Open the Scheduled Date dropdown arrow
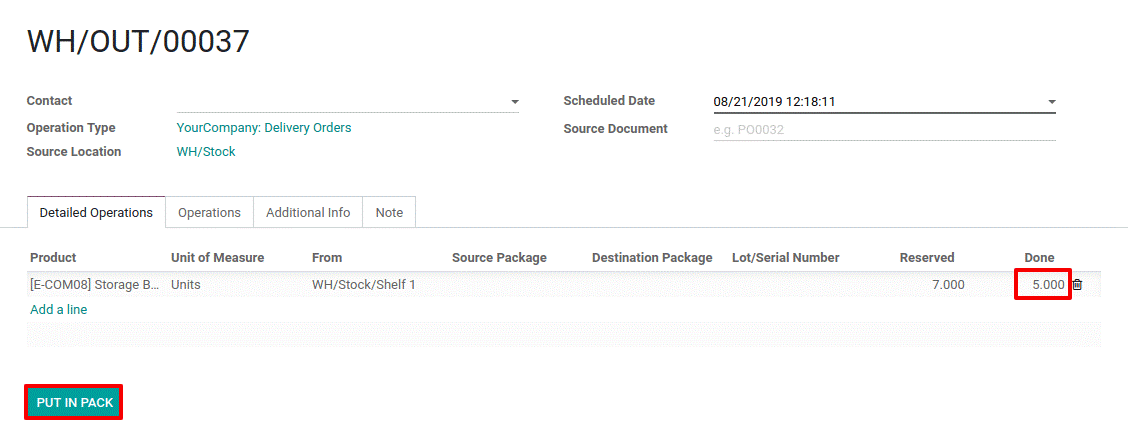Image resolution: width=1128 pixels, height=438 pixels. (x=1051, y=102)
